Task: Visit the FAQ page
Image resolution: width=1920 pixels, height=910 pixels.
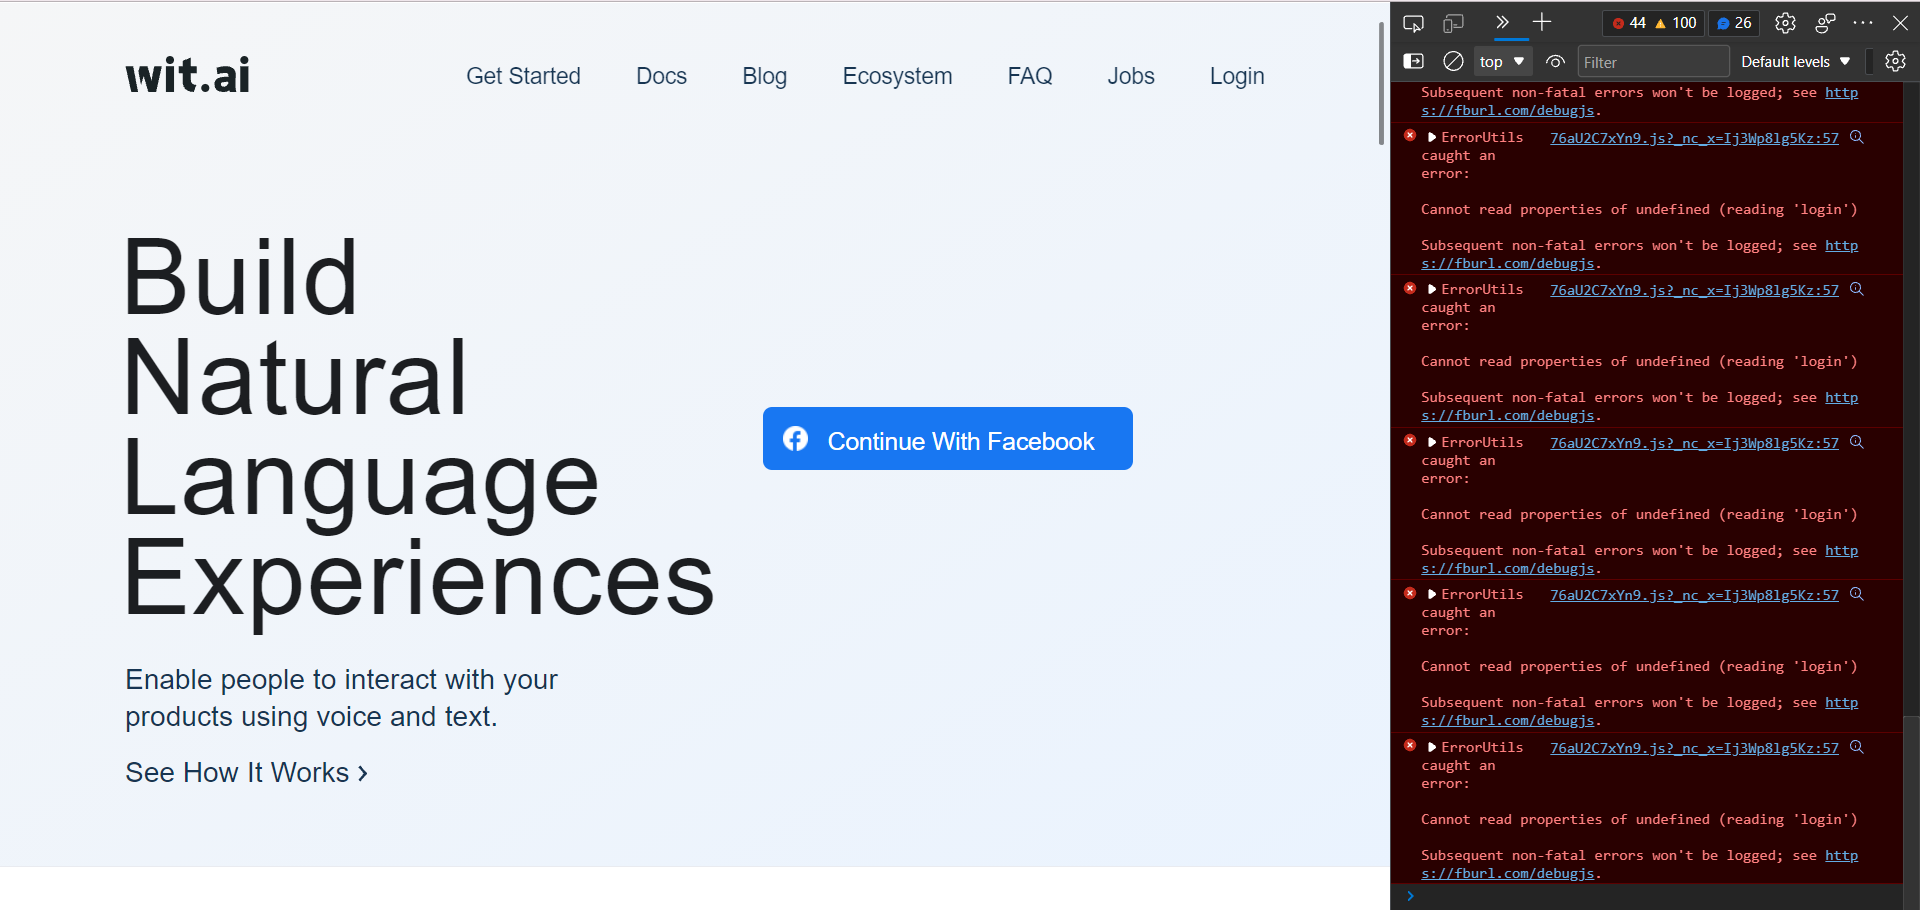Action: tap(1029, 76)
